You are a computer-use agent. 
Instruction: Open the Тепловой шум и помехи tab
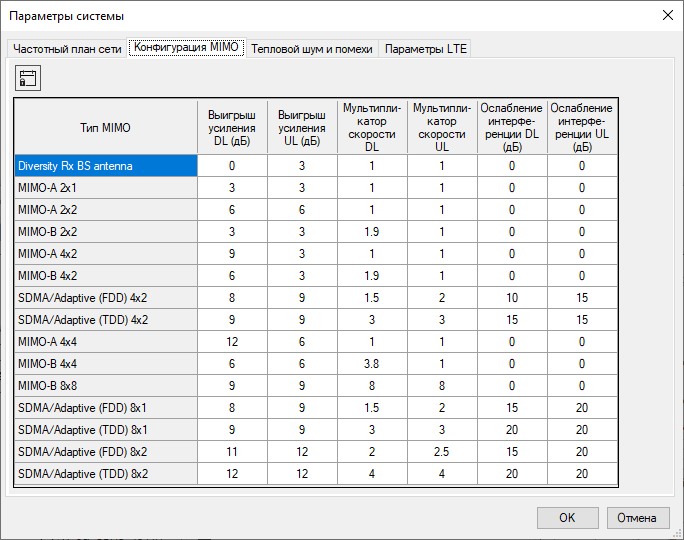(312, 48)
